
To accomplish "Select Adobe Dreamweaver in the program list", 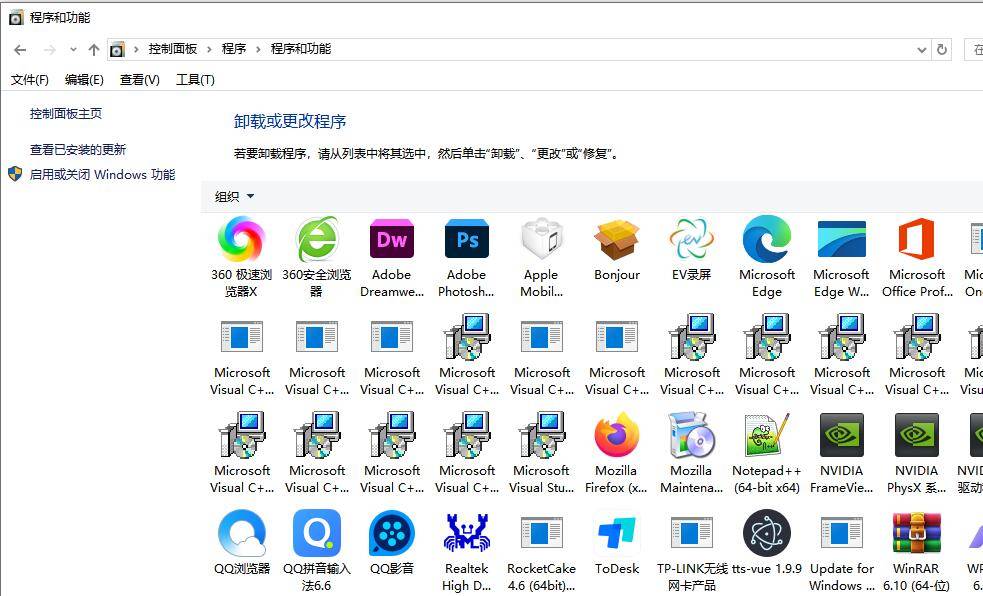I will point(391,241).
